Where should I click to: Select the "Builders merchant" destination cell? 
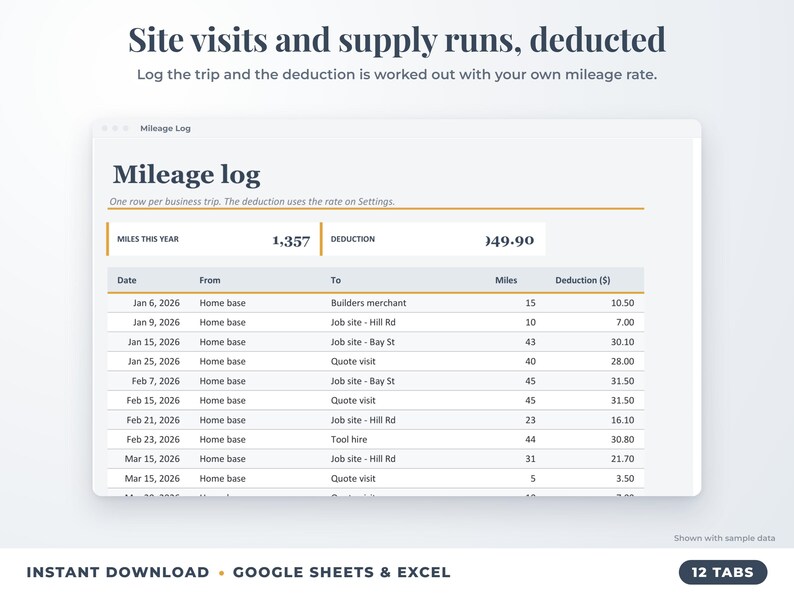[x=368, y=303]
